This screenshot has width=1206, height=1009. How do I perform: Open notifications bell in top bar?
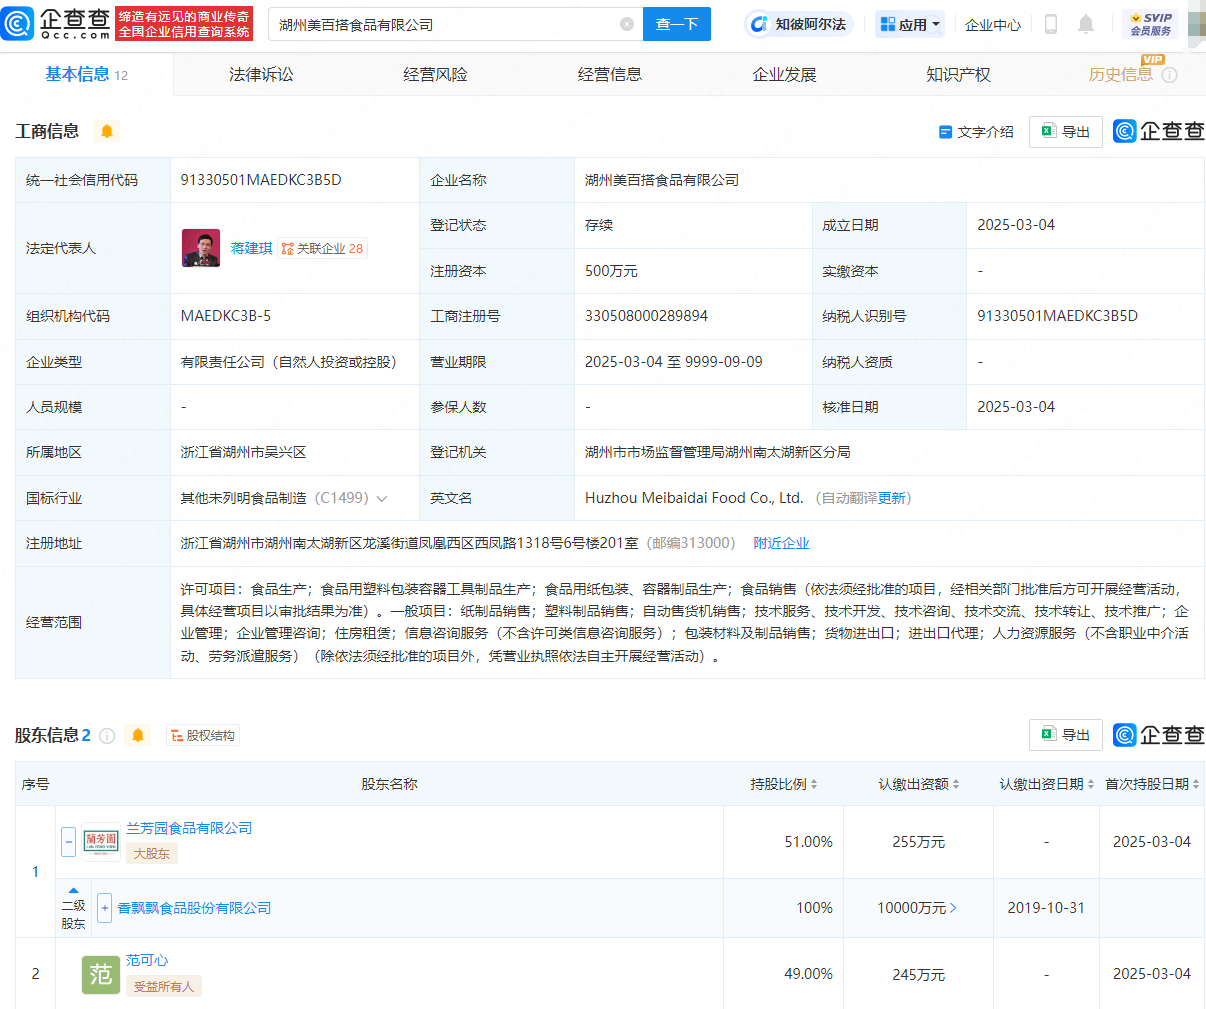pos(1086,24)
